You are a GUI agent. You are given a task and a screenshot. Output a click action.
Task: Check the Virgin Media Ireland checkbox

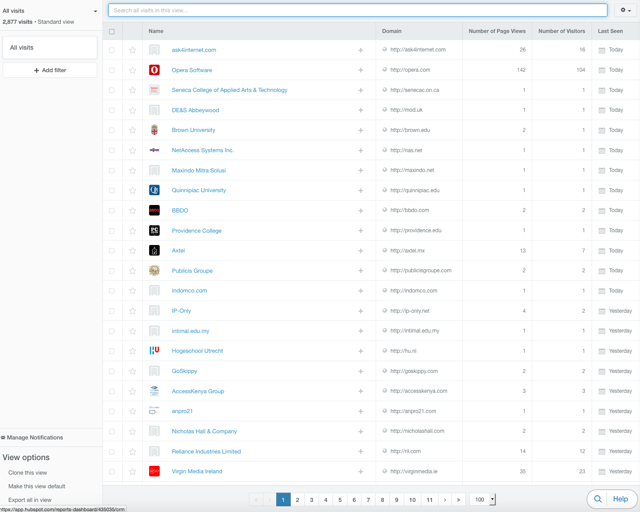(x=112, y=472)
